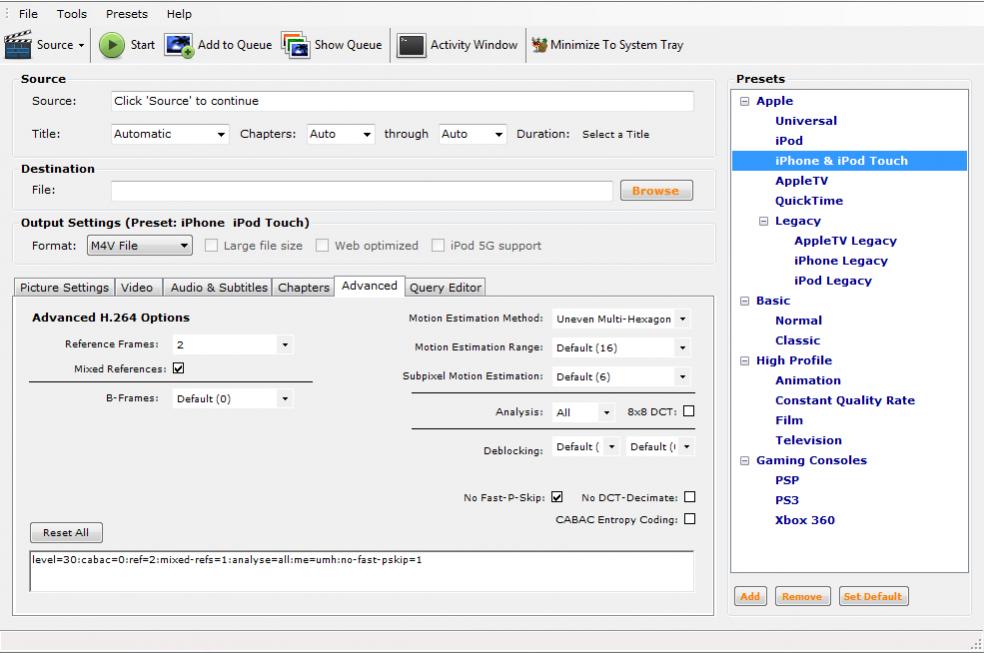Collapse the Legacy preset subgroup

763,221
